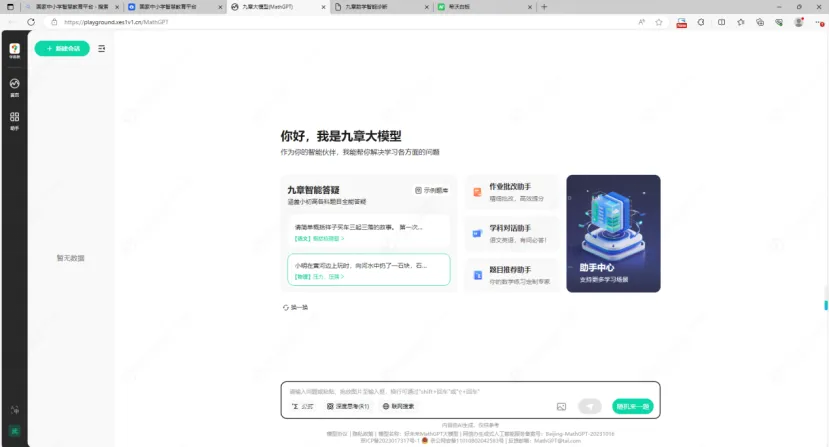Click the green 随机来一题 button
The height and width of the screenshot is (447, 830).
coord(633,406)
